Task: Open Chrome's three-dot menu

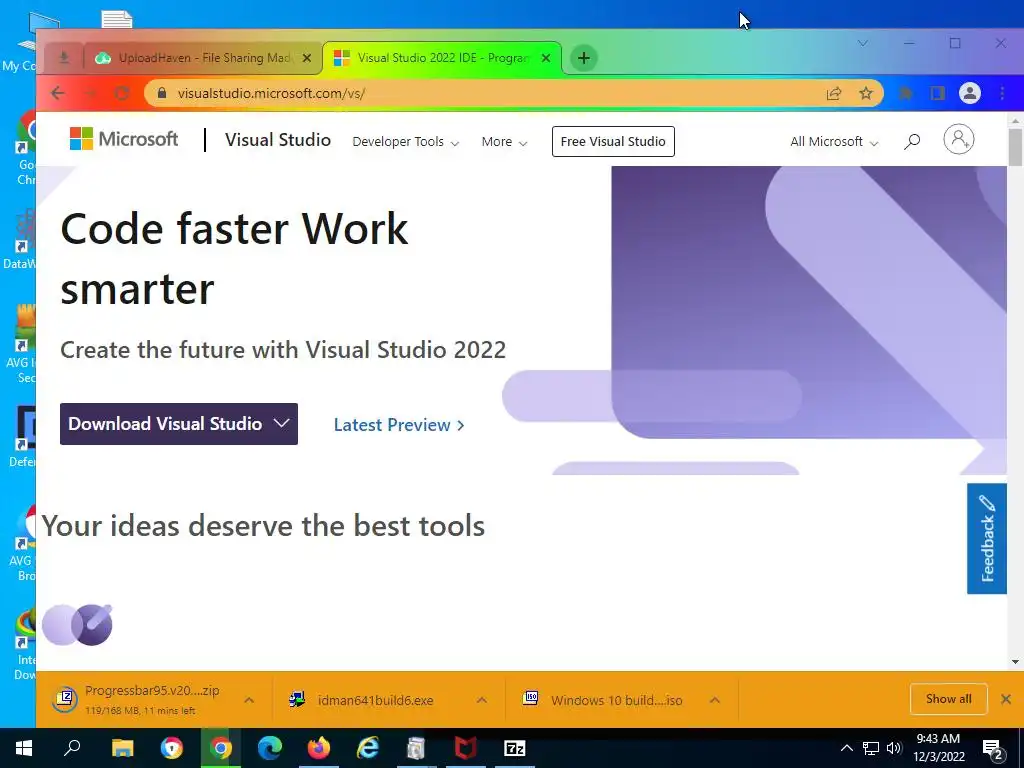Action: (x=1002, y=93)
